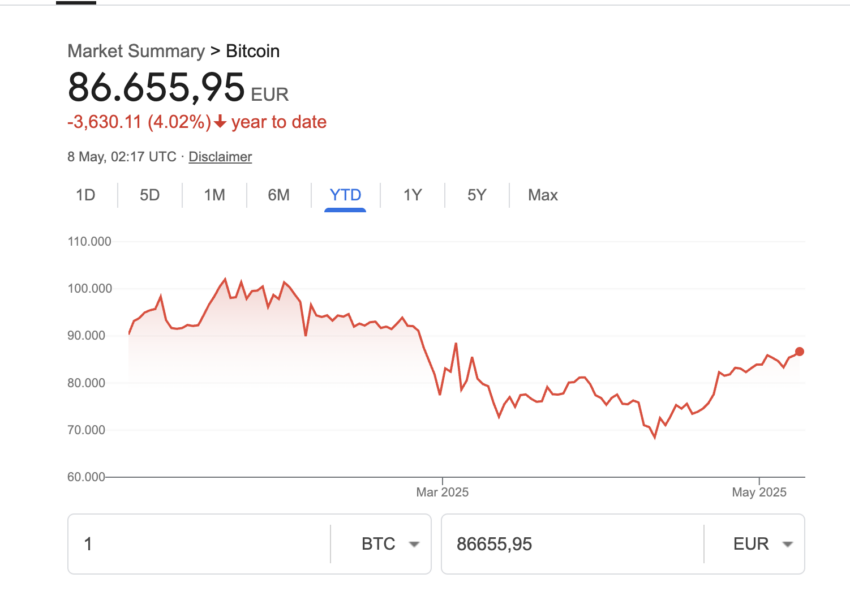Click the EUR dropdown arrow icon

(x=788, y=544)
